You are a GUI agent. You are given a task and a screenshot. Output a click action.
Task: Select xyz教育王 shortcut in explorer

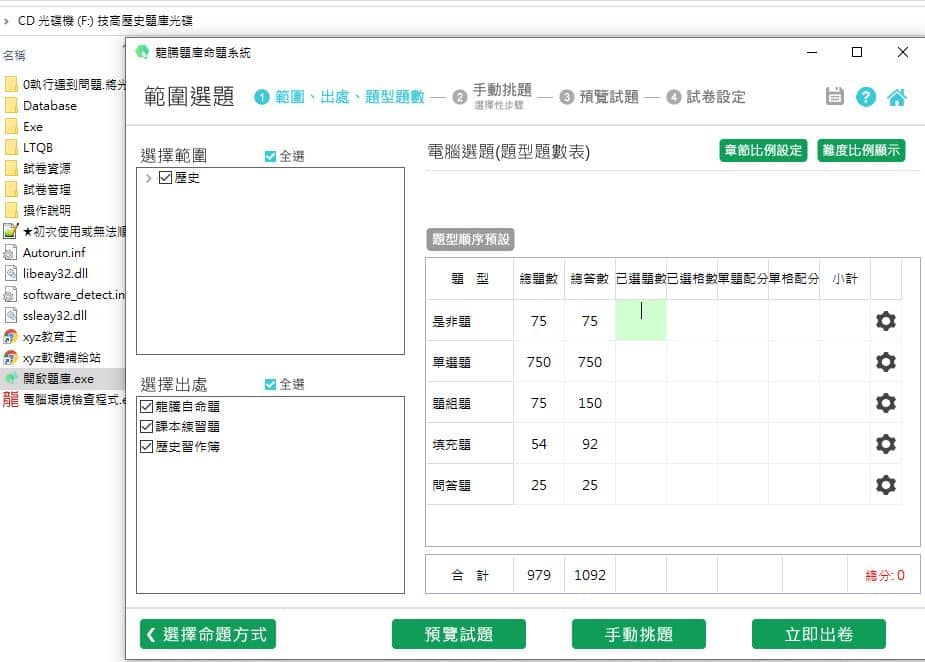coord(50,337)
